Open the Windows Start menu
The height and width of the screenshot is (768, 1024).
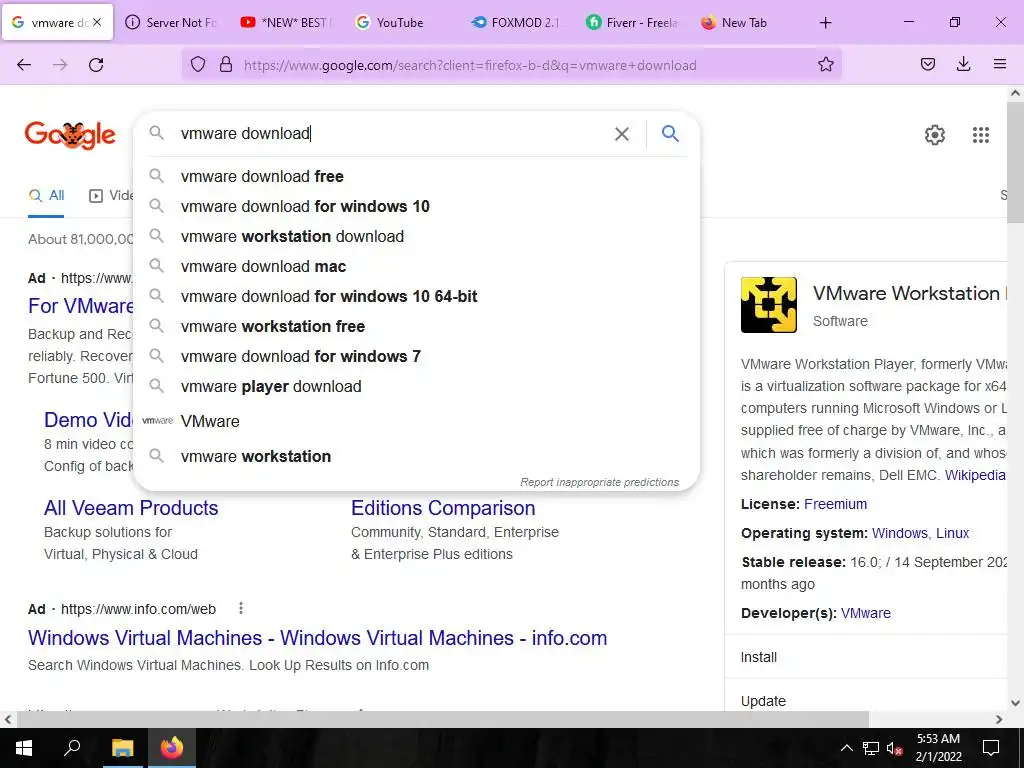(x=24, y=748)
